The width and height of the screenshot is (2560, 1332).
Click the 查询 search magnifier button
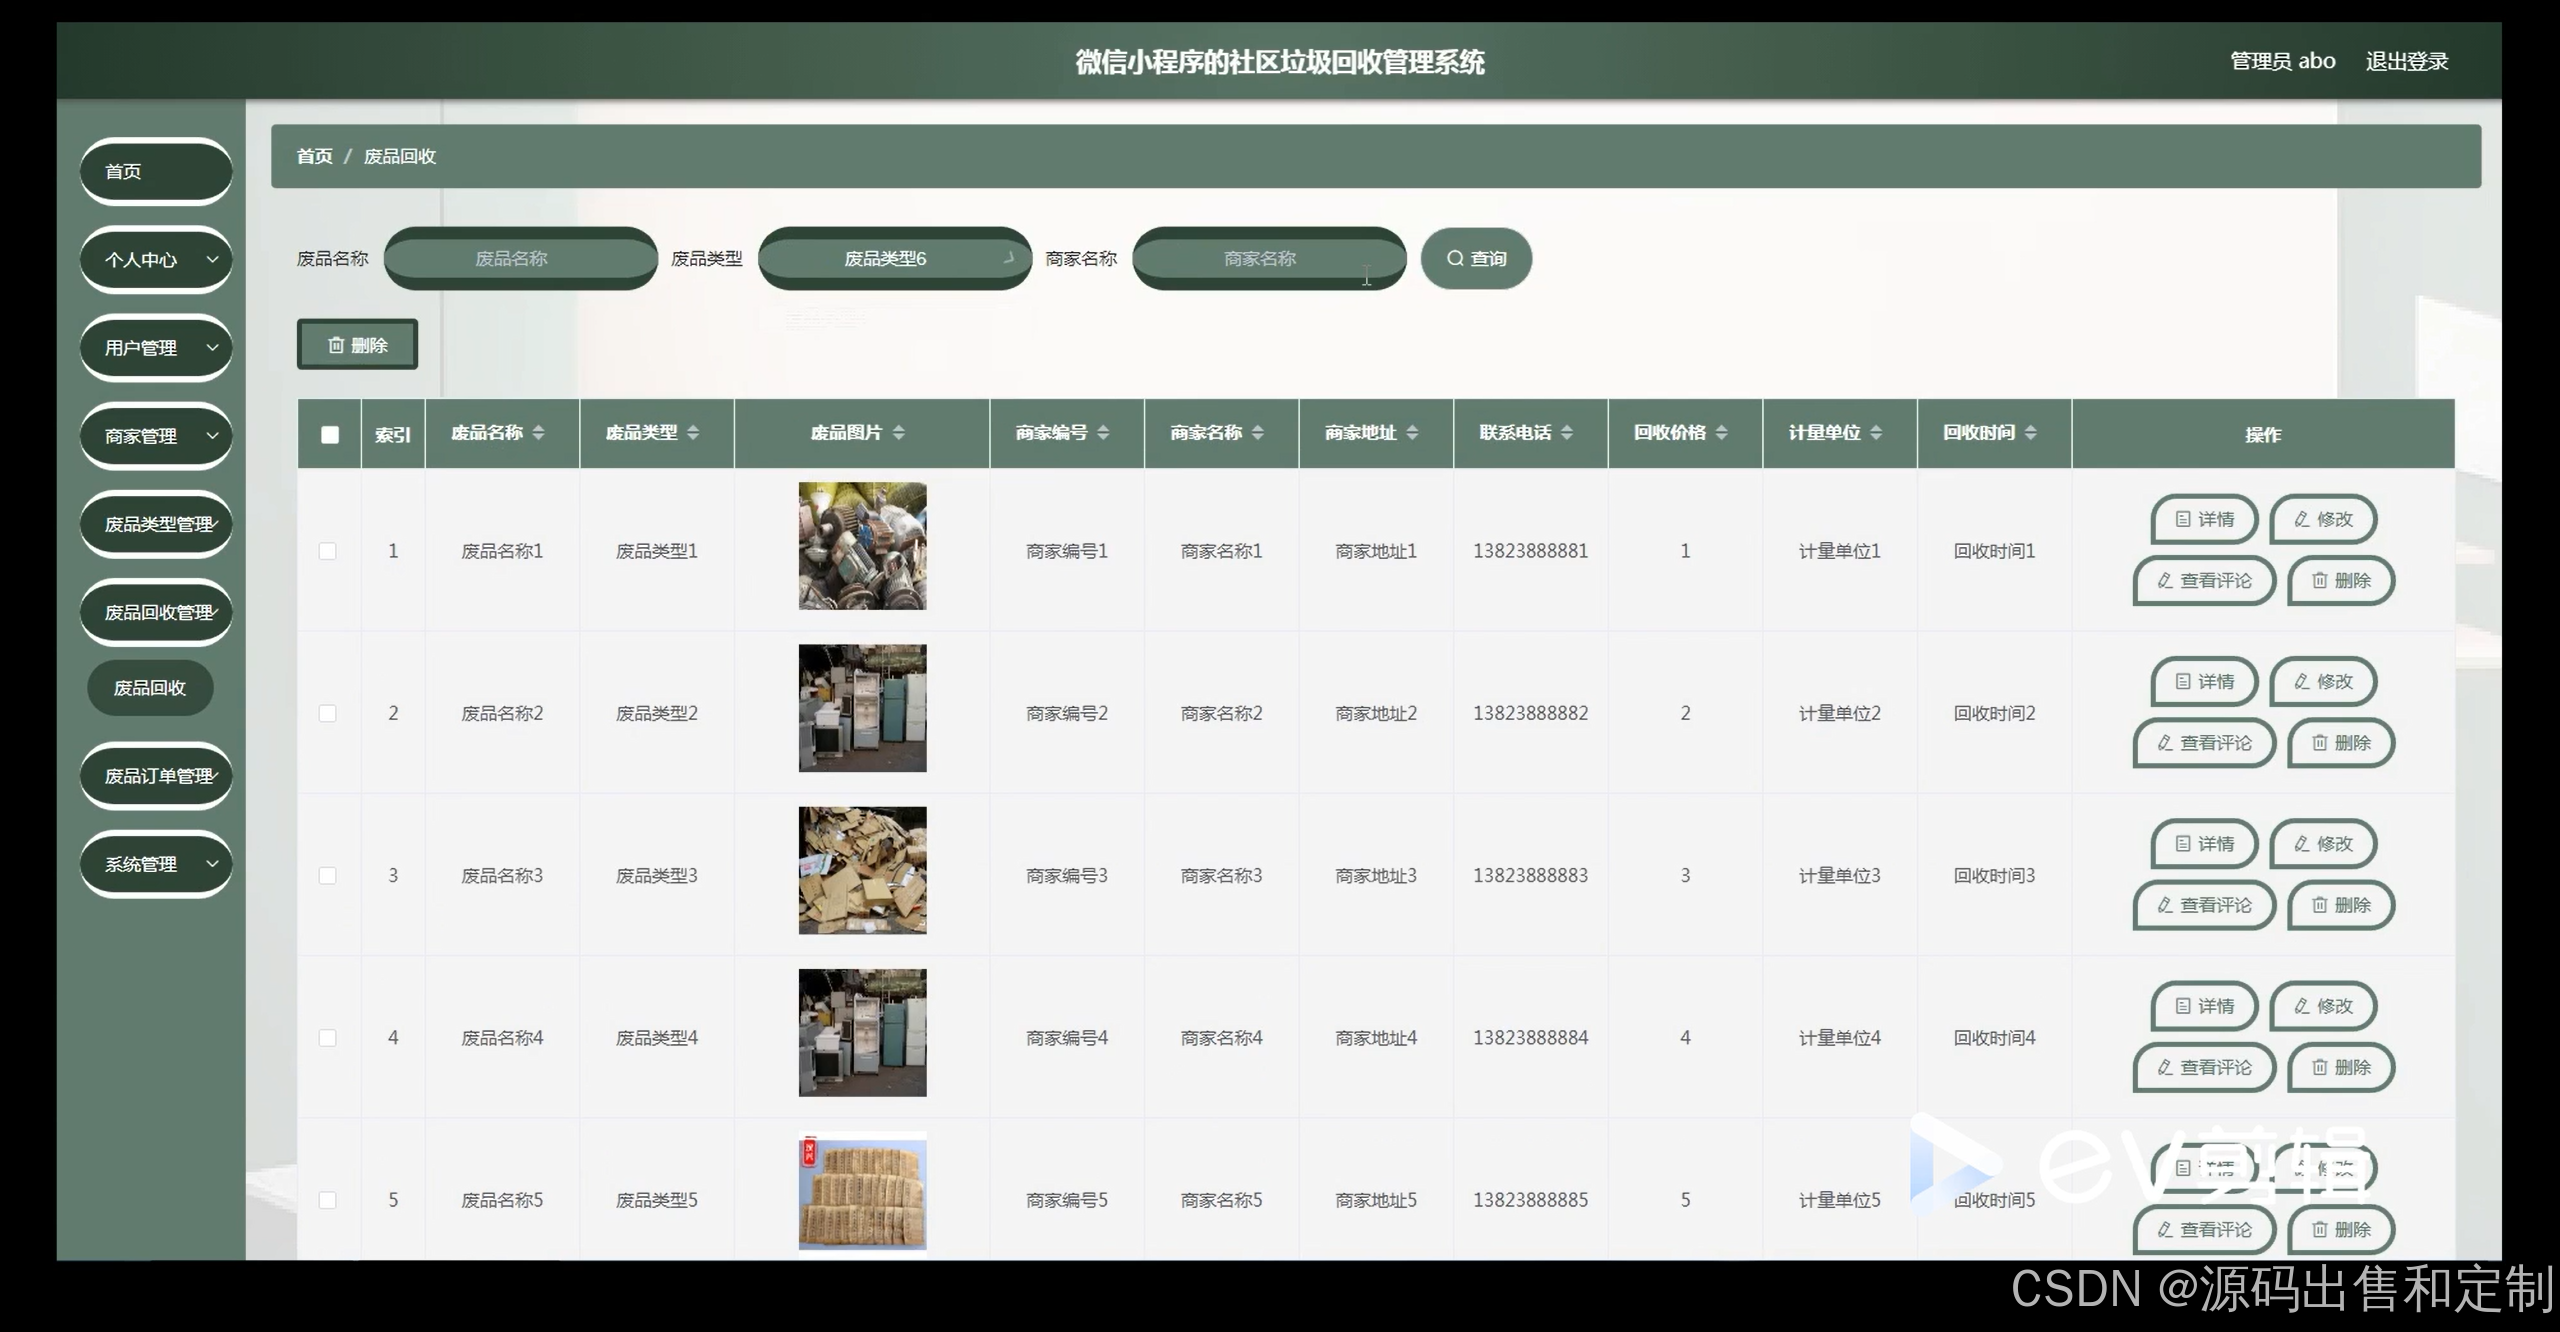(x=1476, y=258)
